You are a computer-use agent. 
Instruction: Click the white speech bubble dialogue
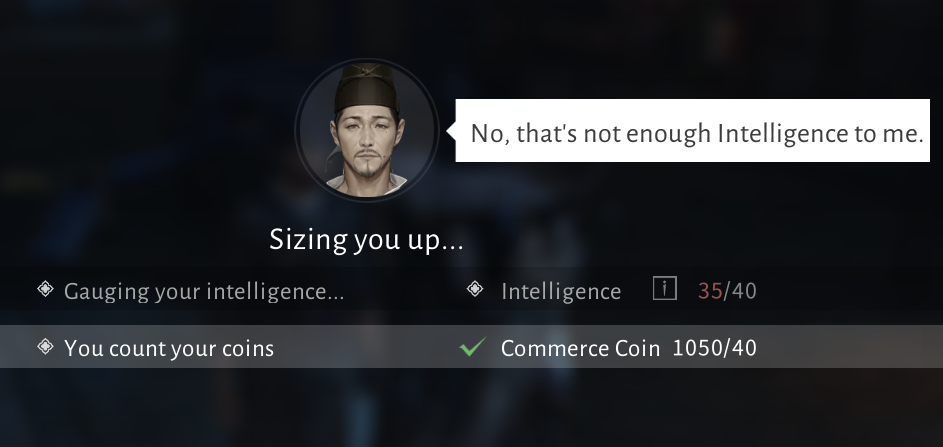(x=692, y=131)
